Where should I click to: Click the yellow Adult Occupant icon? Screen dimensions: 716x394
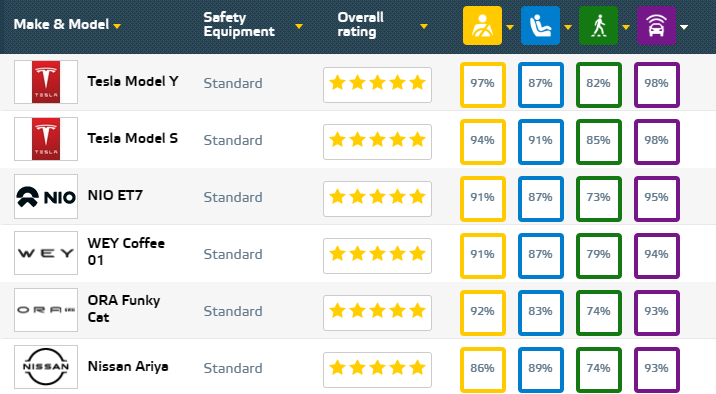click(x=482, y=26)
